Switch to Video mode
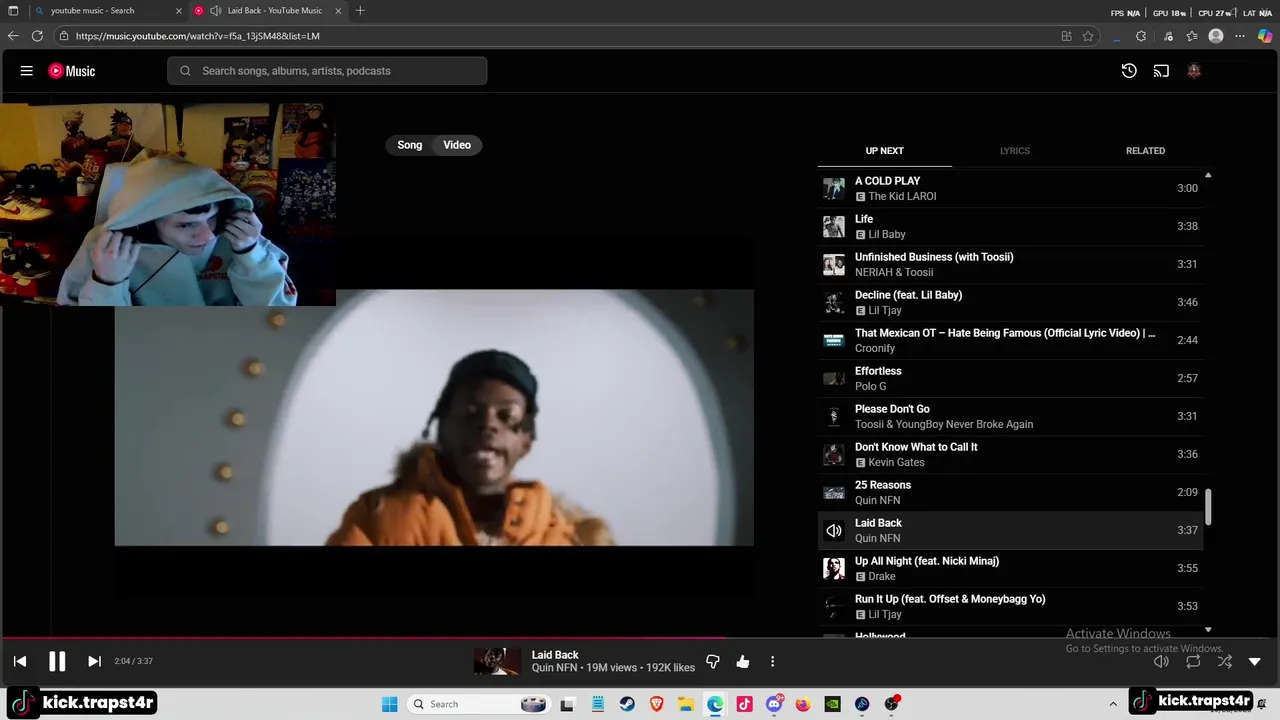The image size is (1280, 720). 457,145
